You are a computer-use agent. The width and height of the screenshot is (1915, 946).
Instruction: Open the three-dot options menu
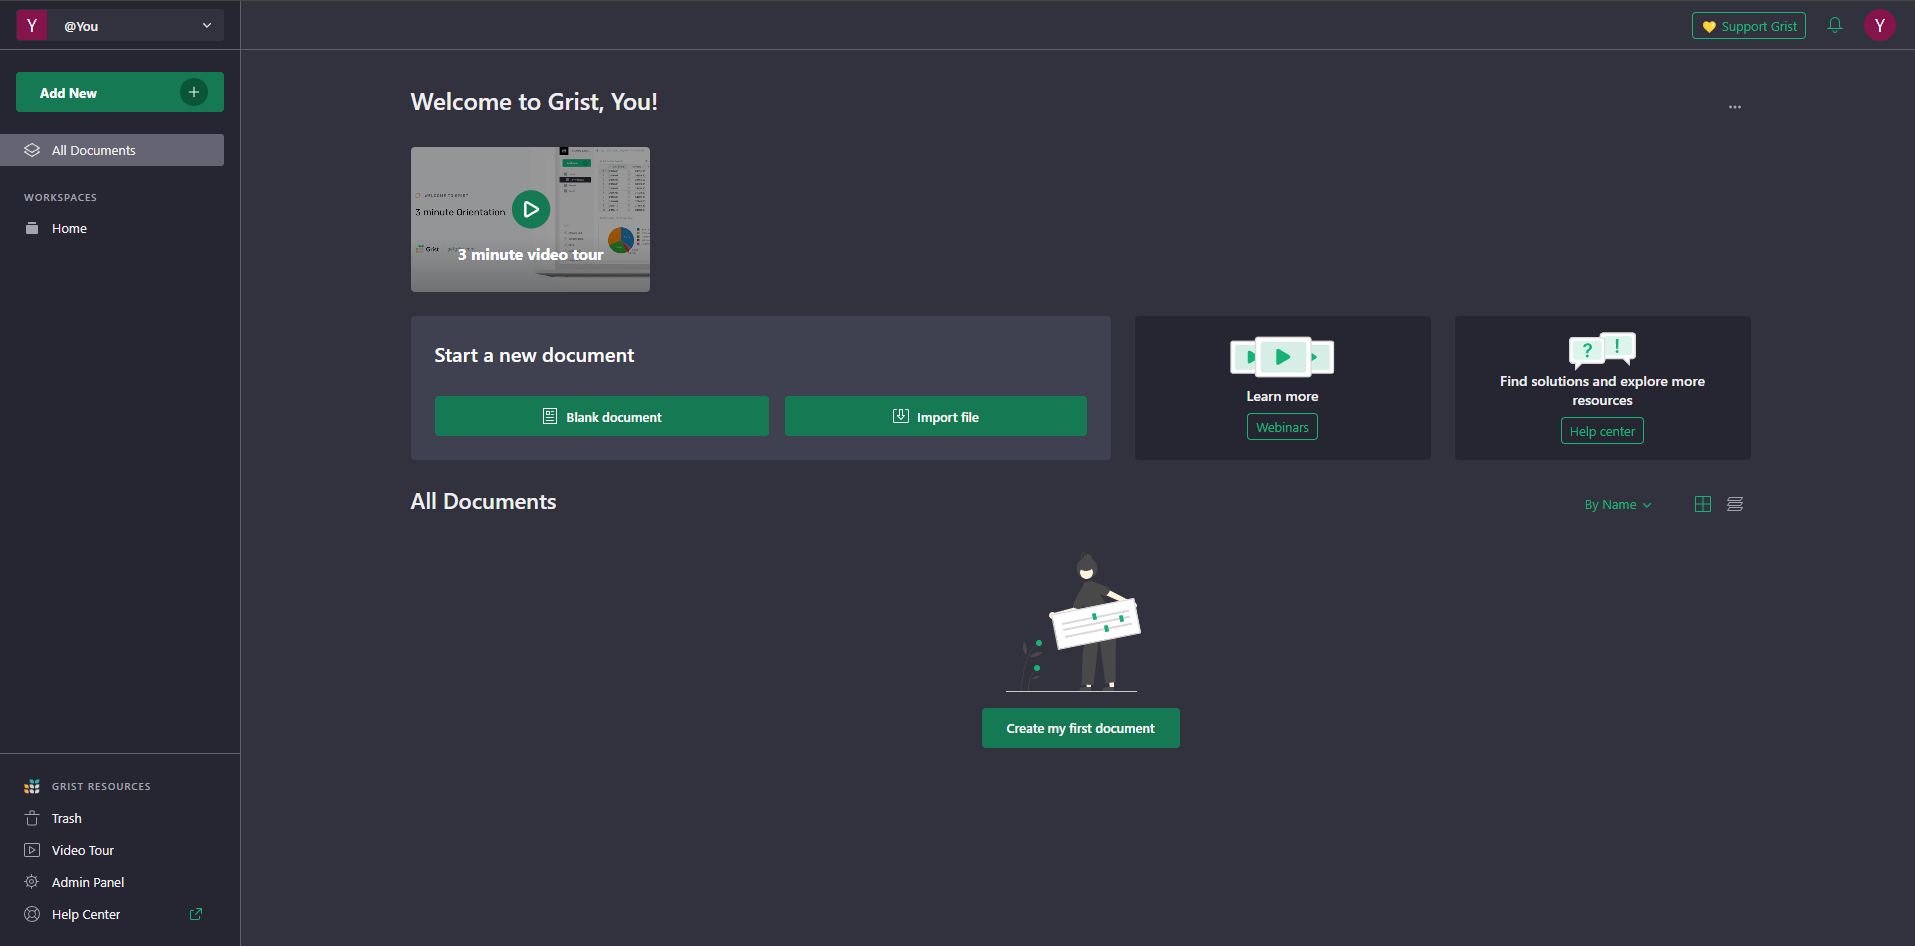tap(1735, 107)
